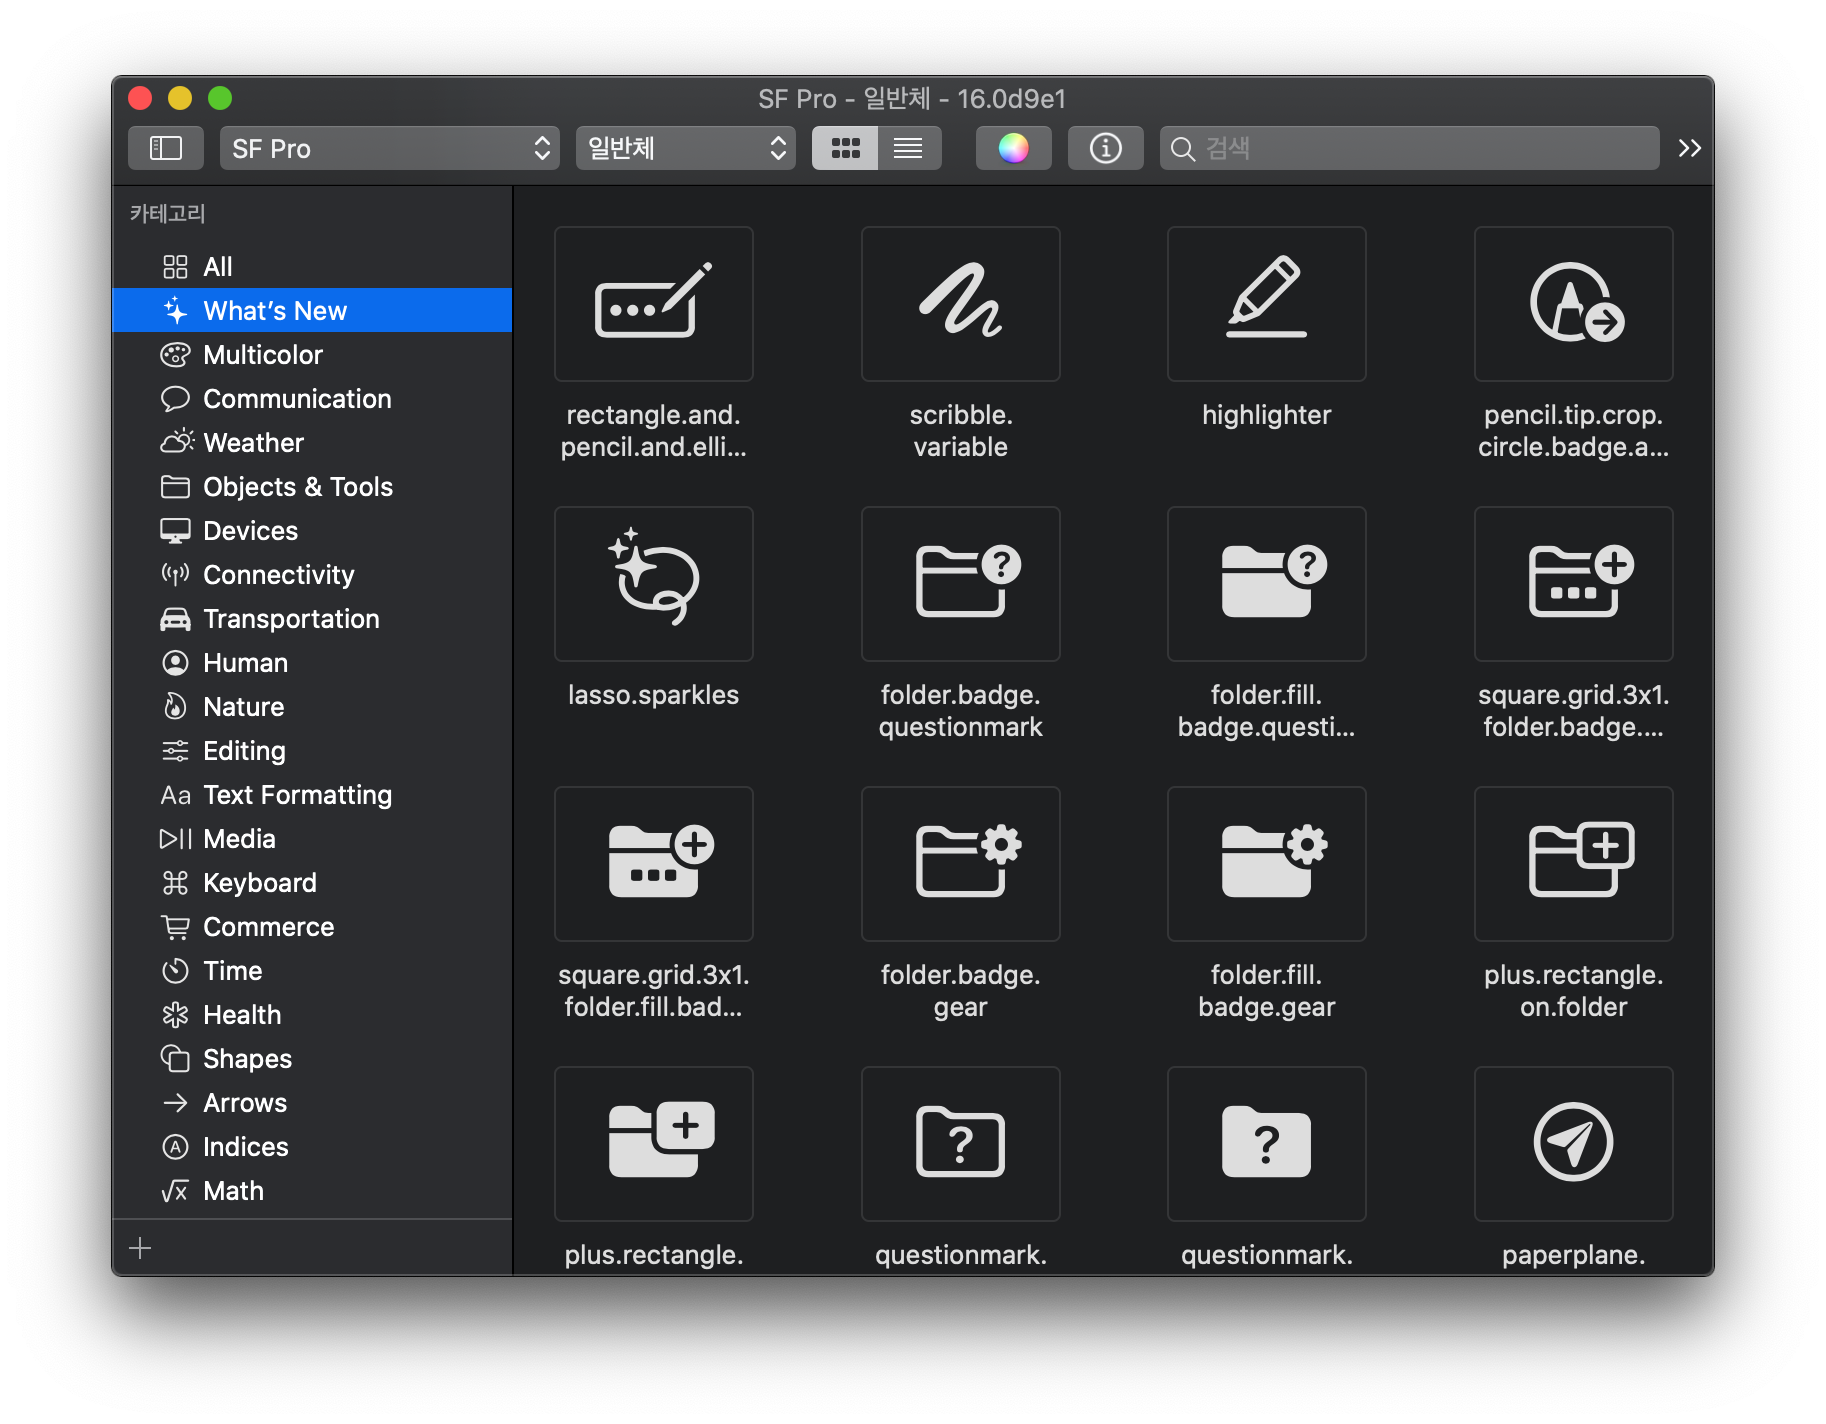The height and width of the screenshot is (1424, 1826).
Task: Choose the folder.fill.badge.gear symbol
Action: 1267,864
